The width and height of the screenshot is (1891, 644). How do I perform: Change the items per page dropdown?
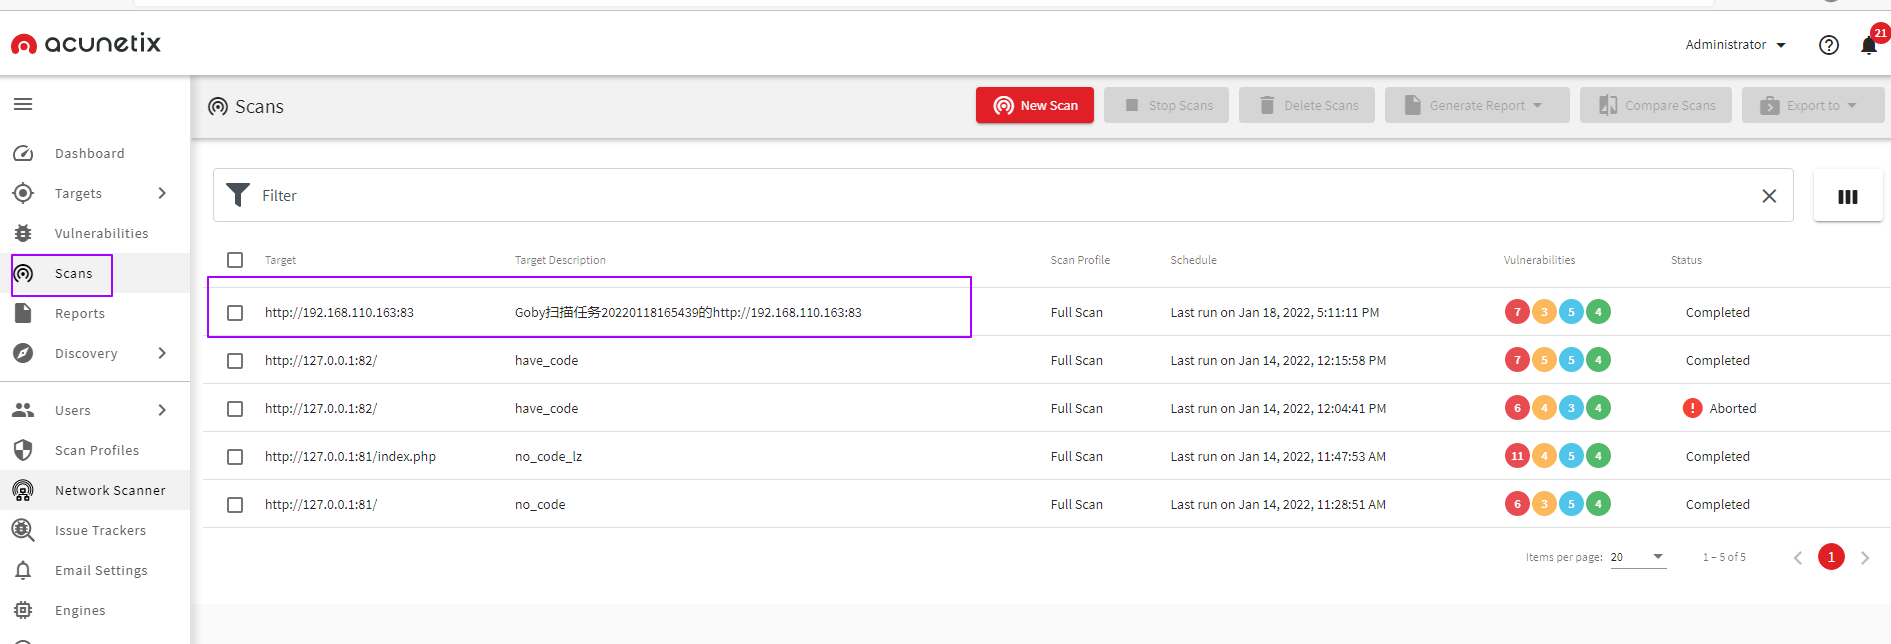tap(1638, 557)
